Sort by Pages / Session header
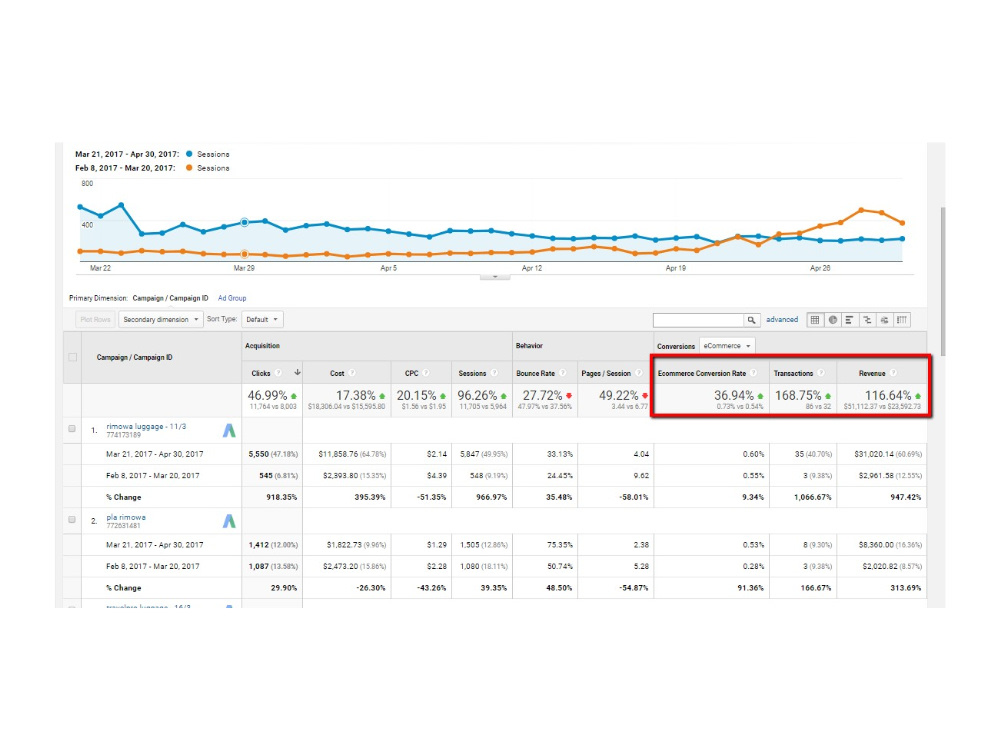Viewport: 1000px width, 750px height. 606,373
